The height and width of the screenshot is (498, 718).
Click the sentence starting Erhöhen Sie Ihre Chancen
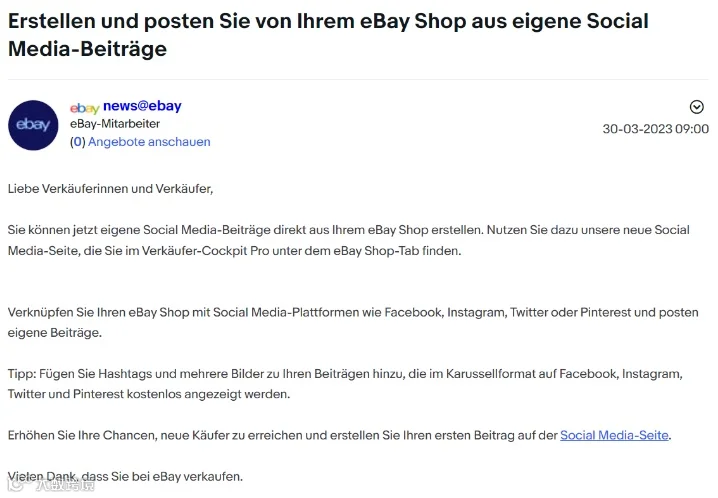pos(339,435)
